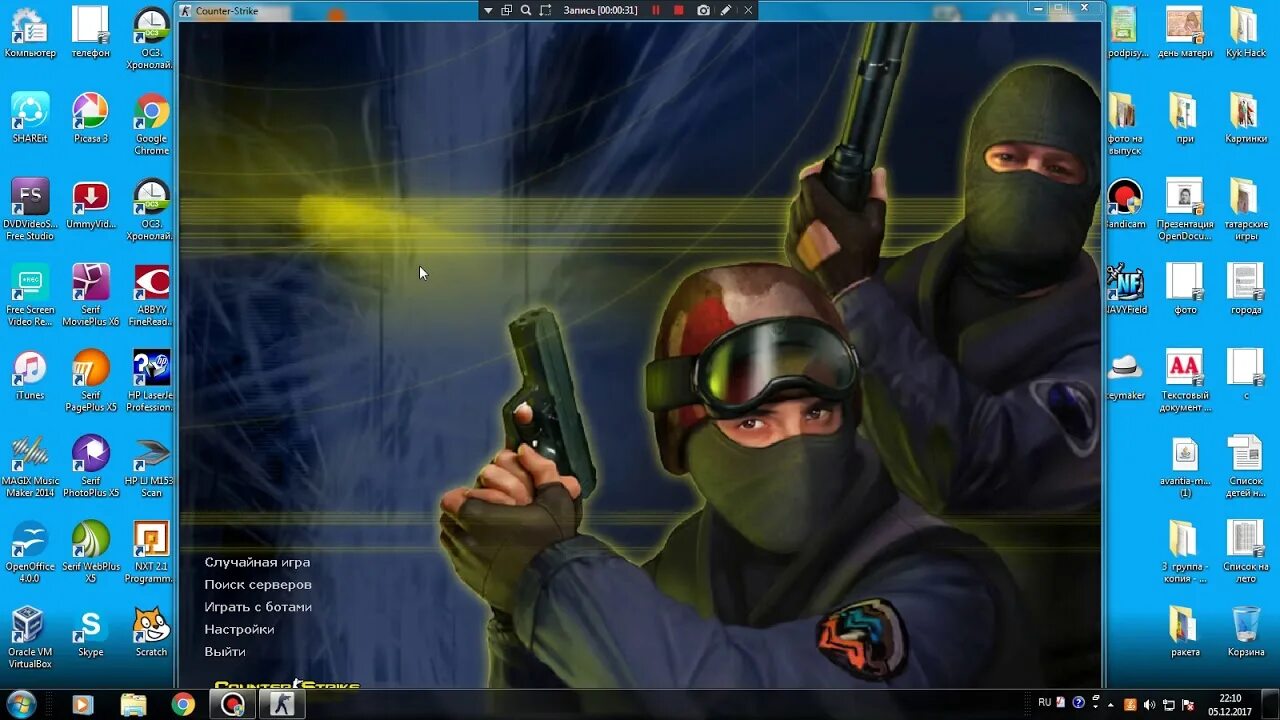The image size is (1280, 720).
Task: Open the Windows Start menu
Action: click(21, 704)
